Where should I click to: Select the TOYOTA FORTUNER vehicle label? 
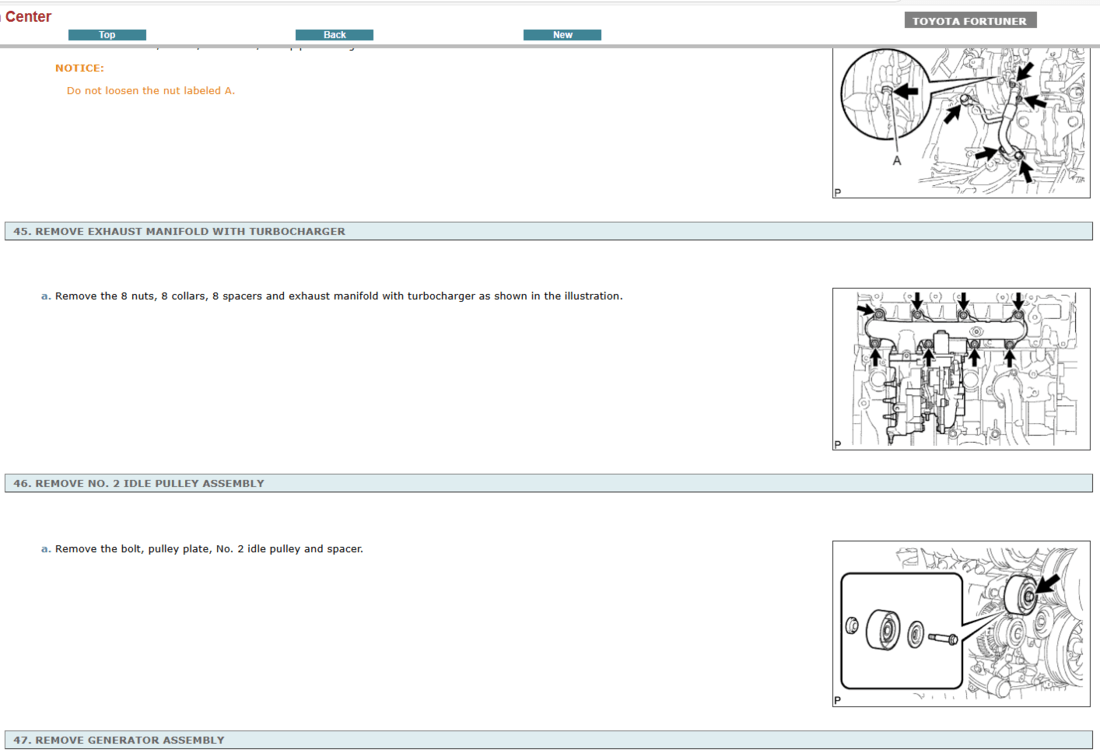coord(969,21)
